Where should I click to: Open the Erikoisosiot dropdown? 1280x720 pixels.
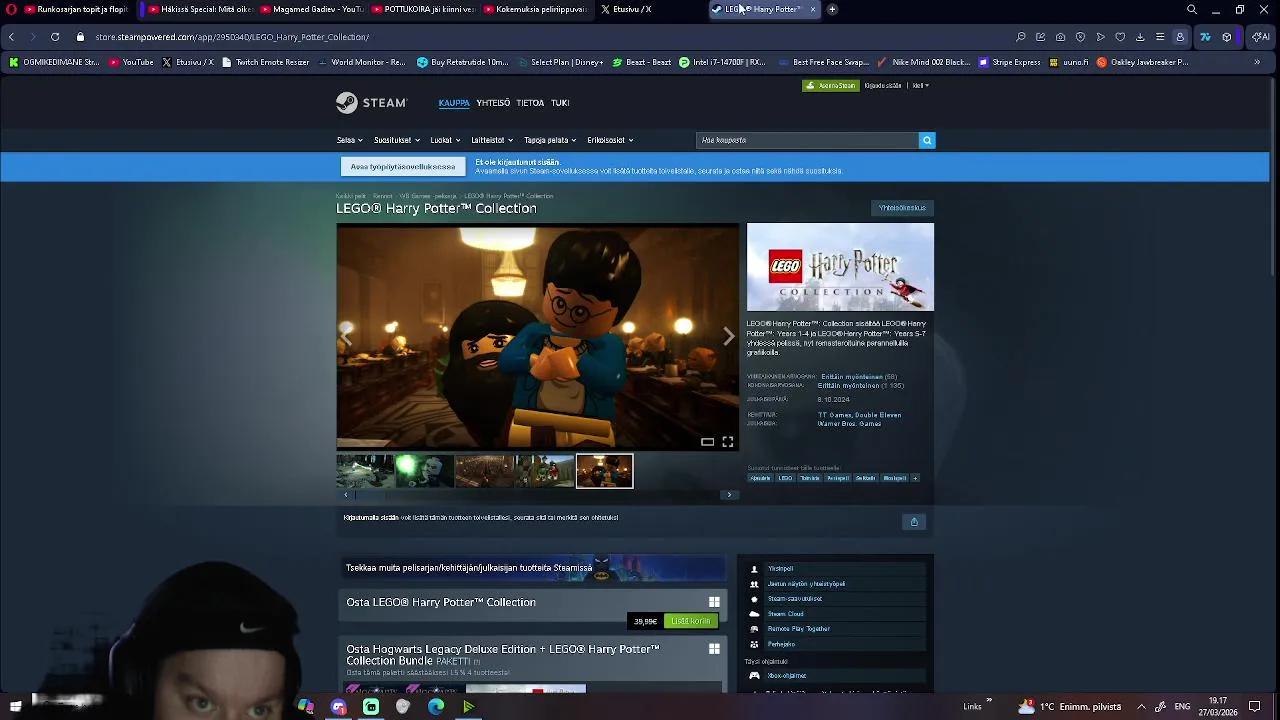click(x=609, y=140)
